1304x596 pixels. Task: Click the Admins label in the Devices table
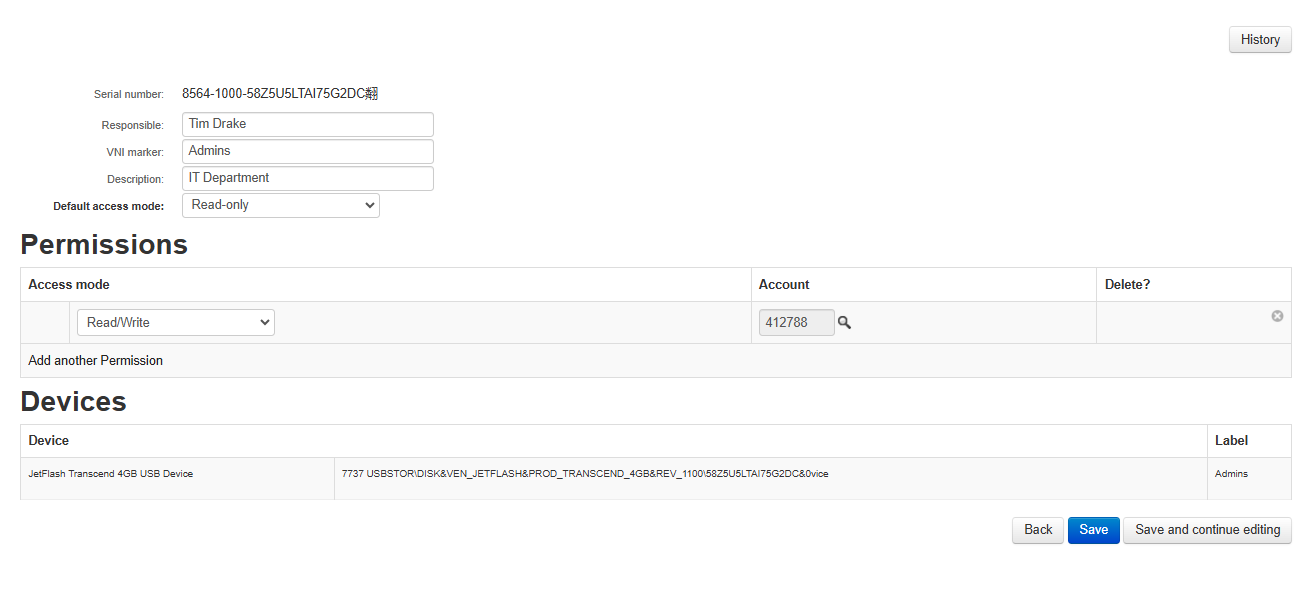point(1231,473)
